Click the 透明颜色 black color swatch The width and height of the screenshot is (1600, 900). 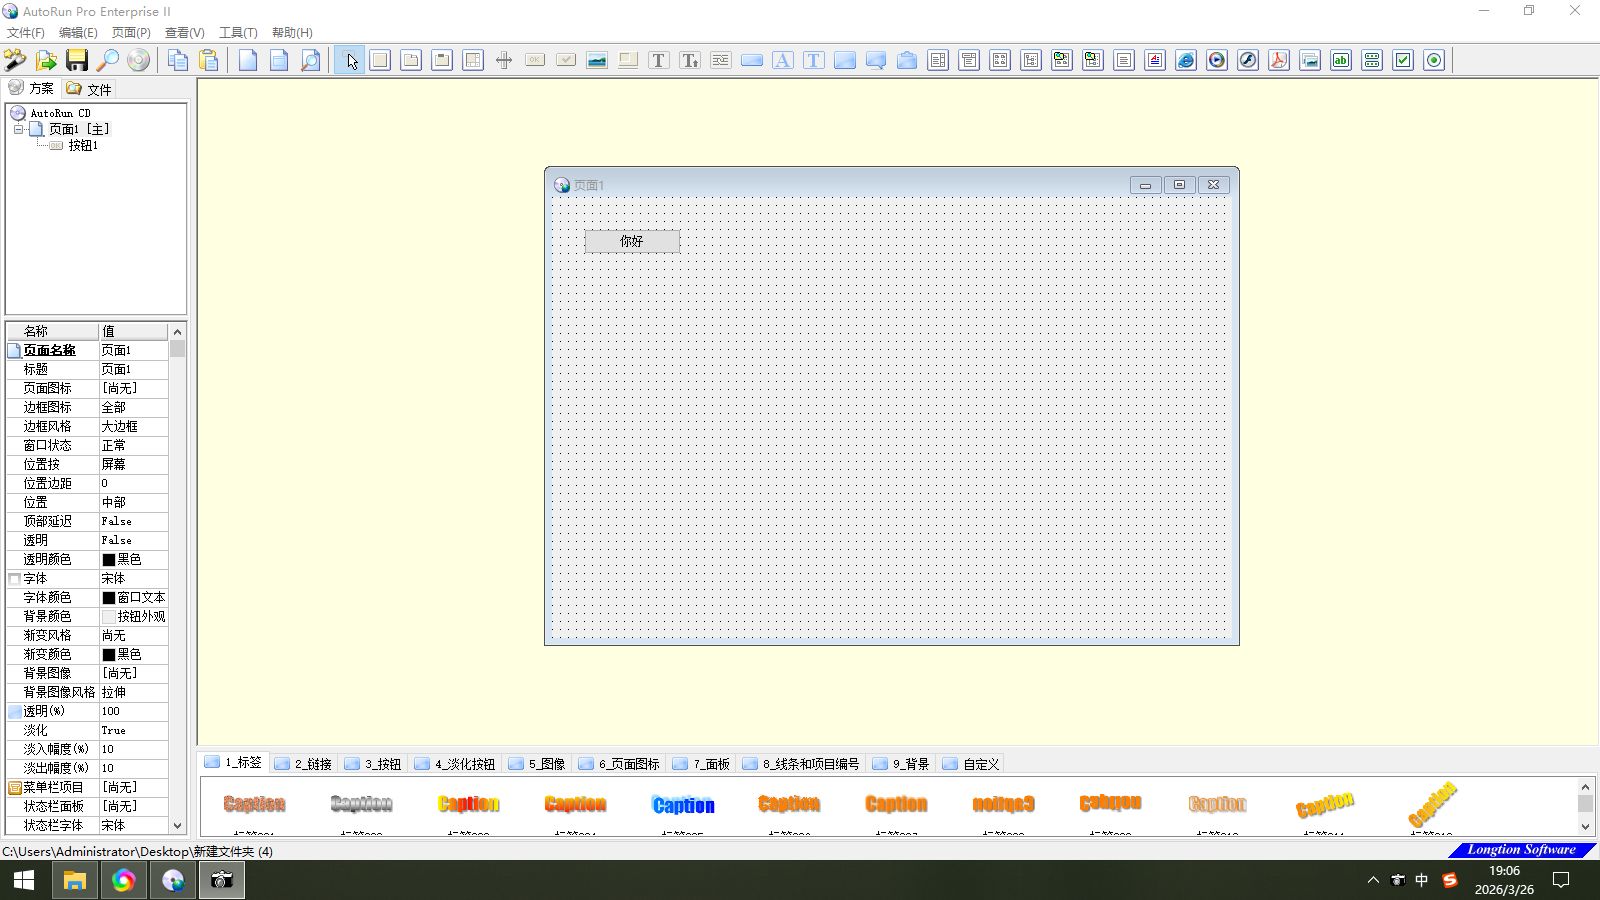tap(109, 559)
